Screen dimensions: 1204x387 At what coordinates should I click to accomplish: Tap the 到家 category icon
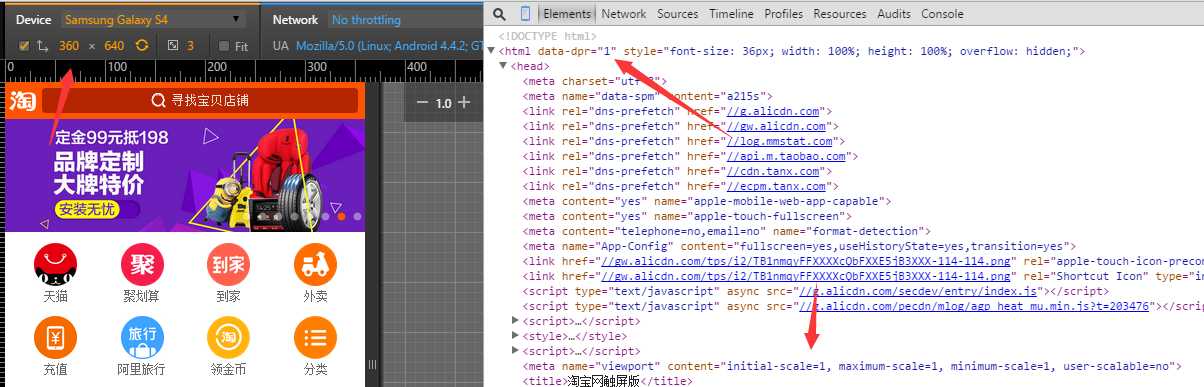point(229,263)
